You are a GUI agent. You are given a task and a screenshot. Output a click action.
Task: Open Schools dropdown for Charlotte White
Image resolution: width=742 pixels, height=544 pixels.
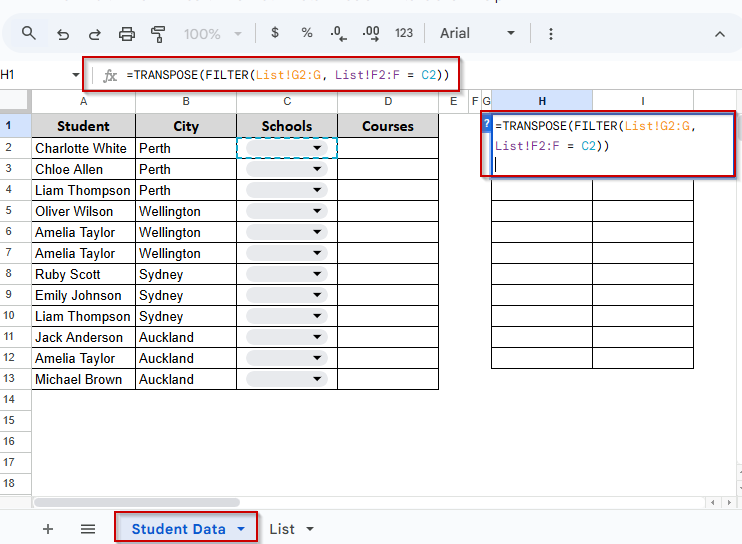point(317,148)
